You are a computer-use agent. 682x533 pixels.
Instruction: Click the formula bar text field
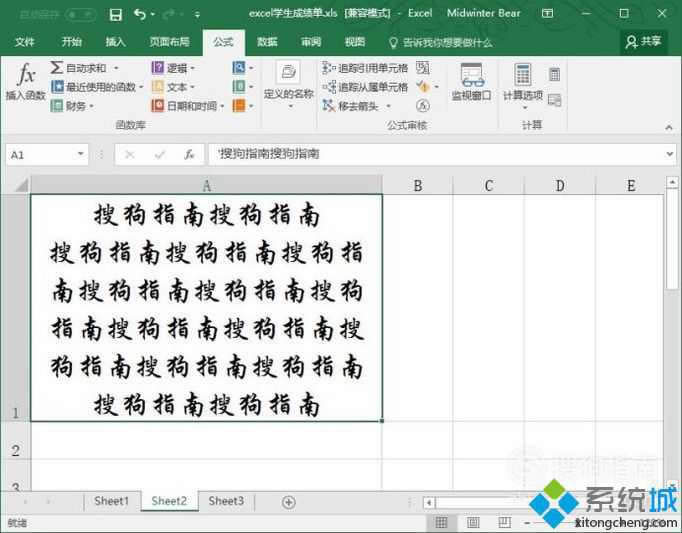pos(436,154)
